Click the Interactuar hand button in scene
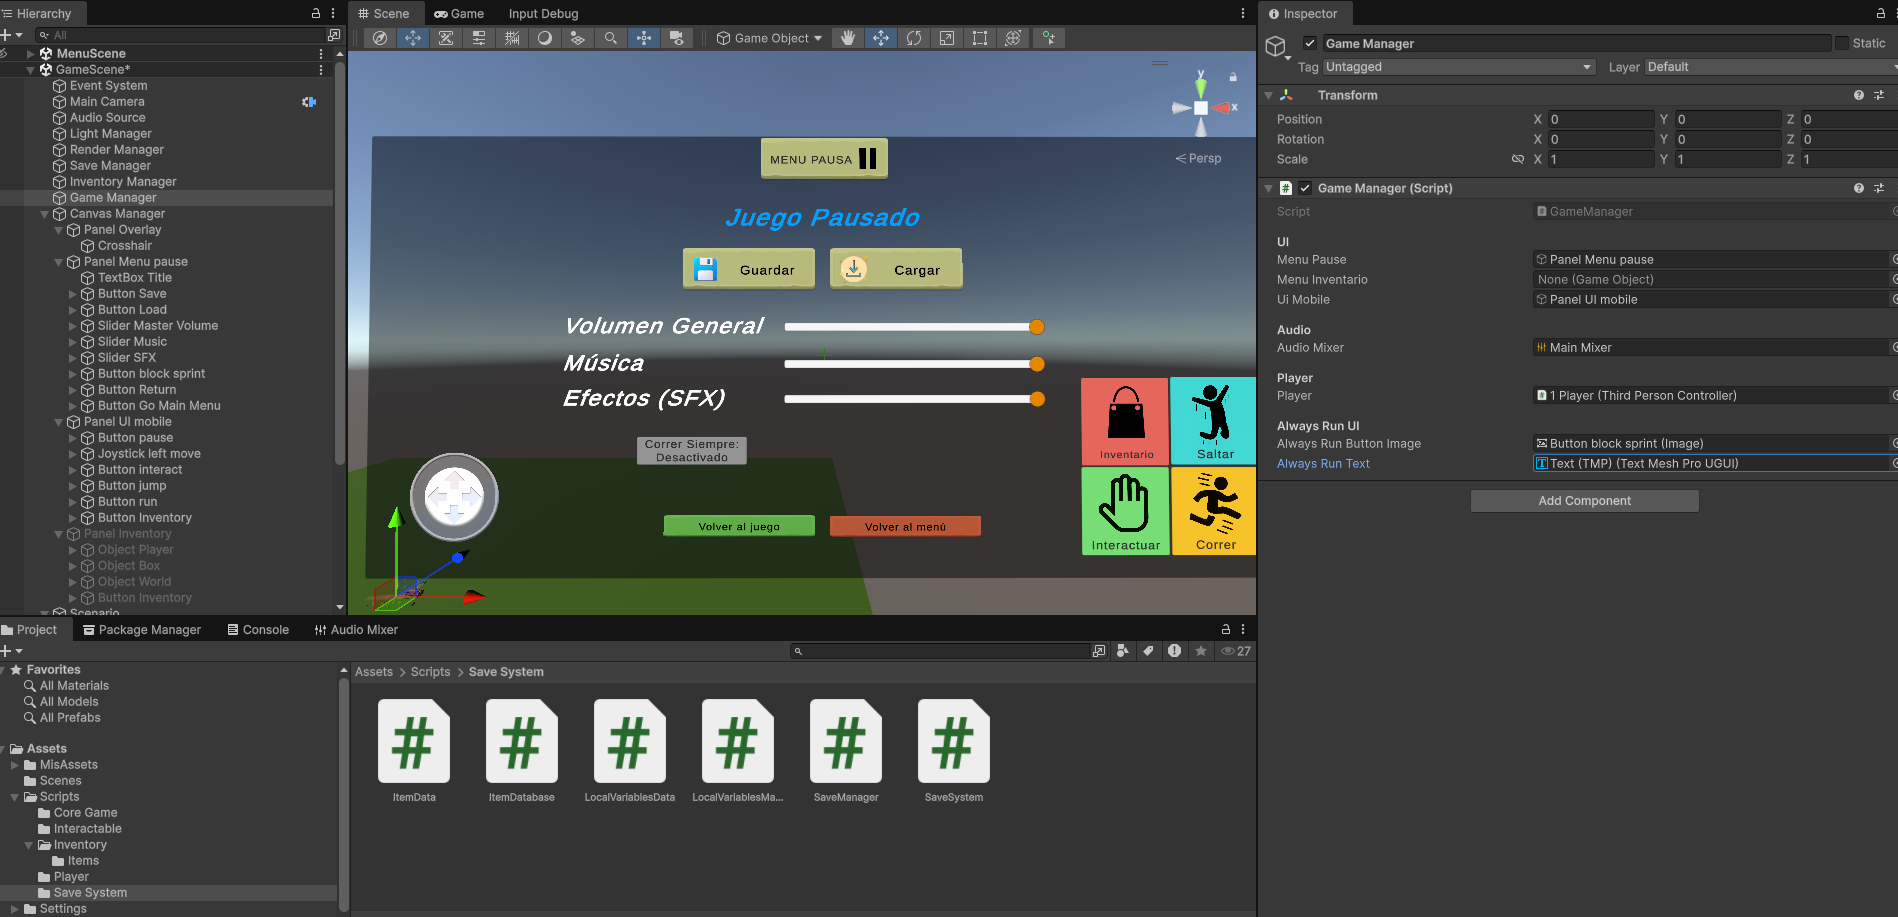This screenshot has height=917, width=1898. click(x=1125, y=511)
